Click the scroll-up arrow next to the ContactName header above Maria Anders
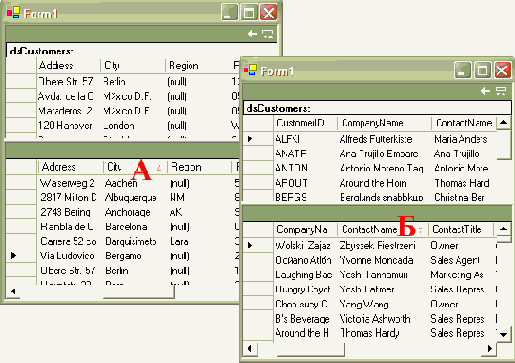515x363 pixels. (503, 123)
